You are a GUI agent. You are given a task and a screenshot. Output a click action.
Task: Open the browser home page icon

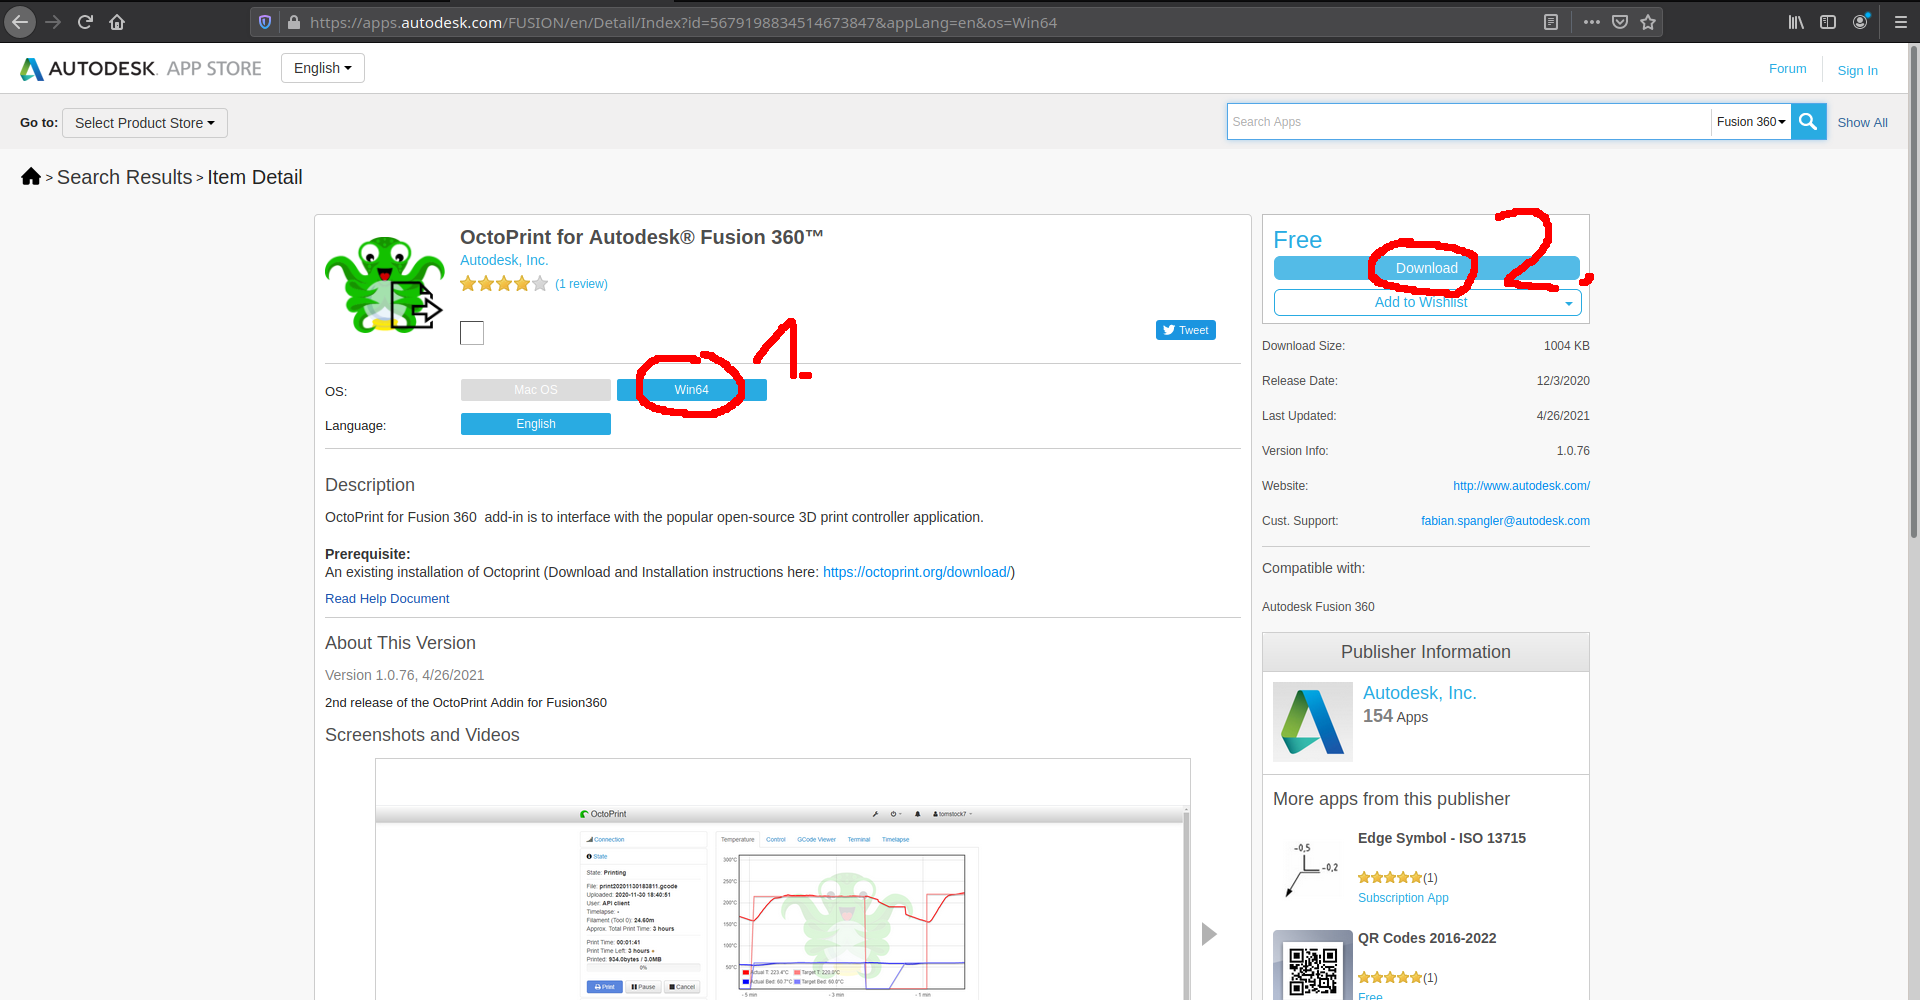point(117,21)
